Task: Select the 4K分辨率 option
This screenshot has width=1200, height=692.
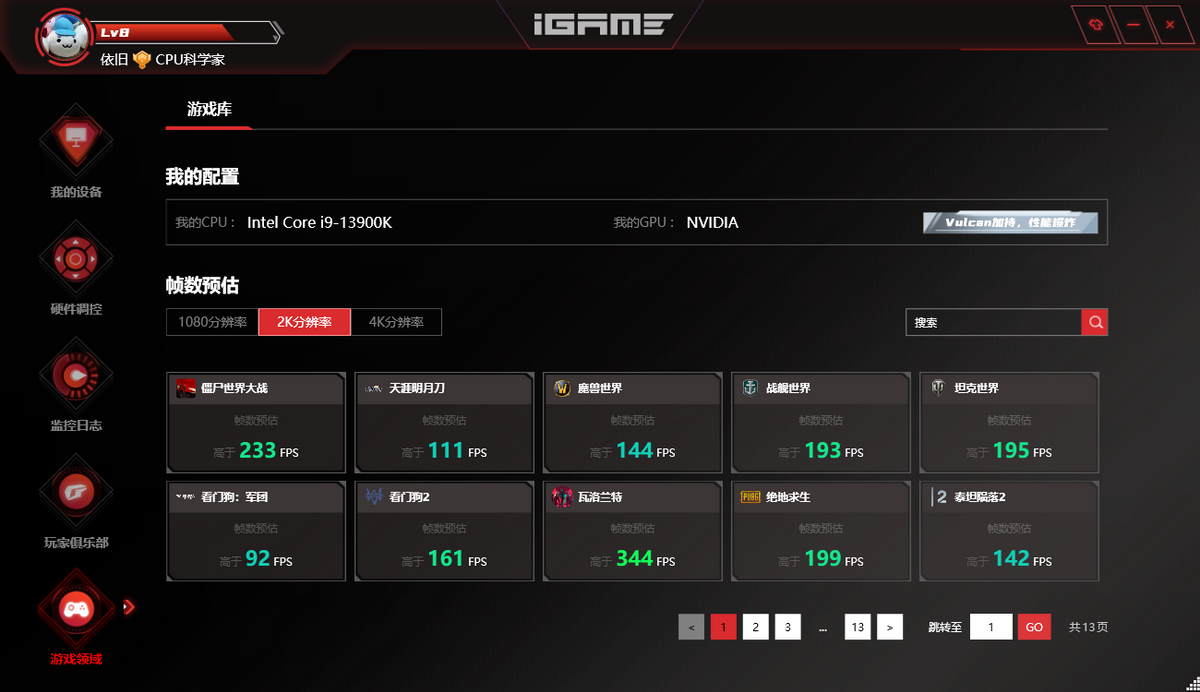Action: pos(398,322)
